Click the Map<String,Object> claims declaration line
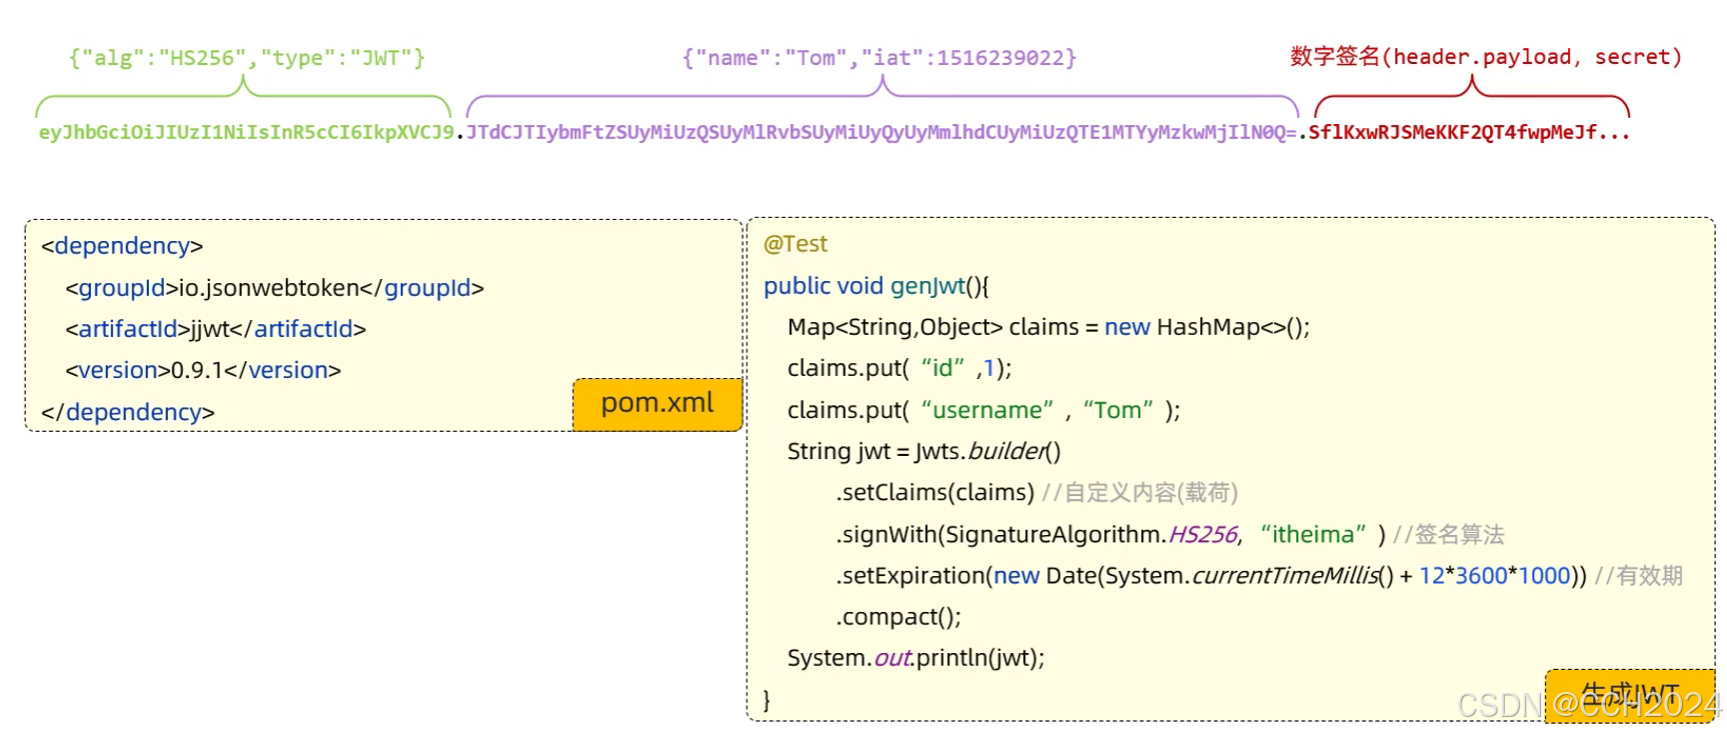The width and height of the screenshot is (1727, 735). pyautogui.click(x=1048, y=327)
